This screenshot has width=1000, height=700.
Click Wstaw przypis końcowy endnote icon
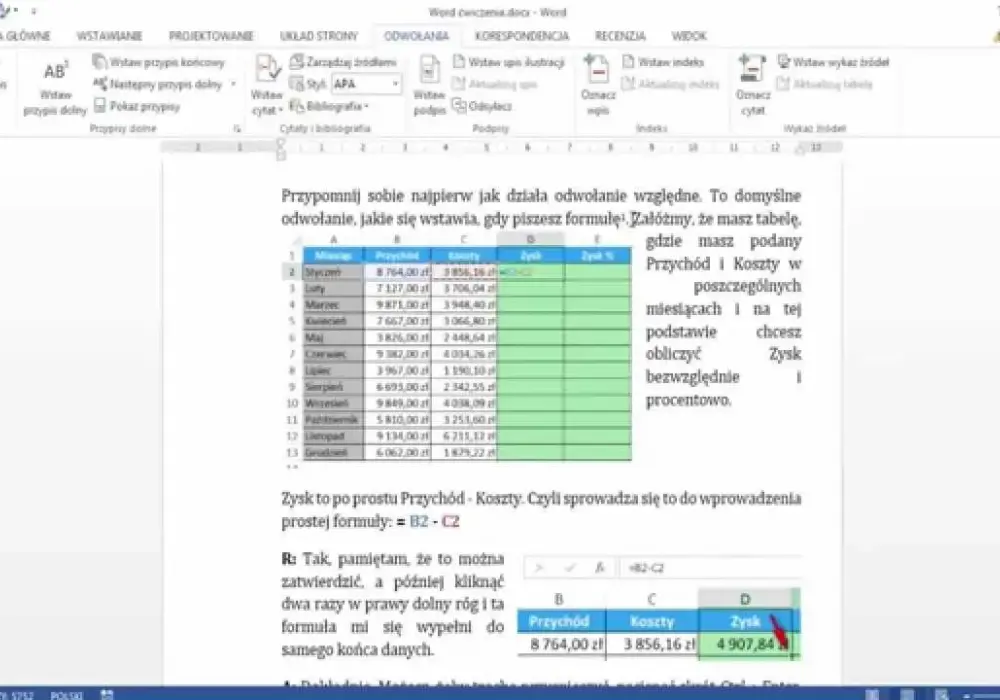point(99,62)
